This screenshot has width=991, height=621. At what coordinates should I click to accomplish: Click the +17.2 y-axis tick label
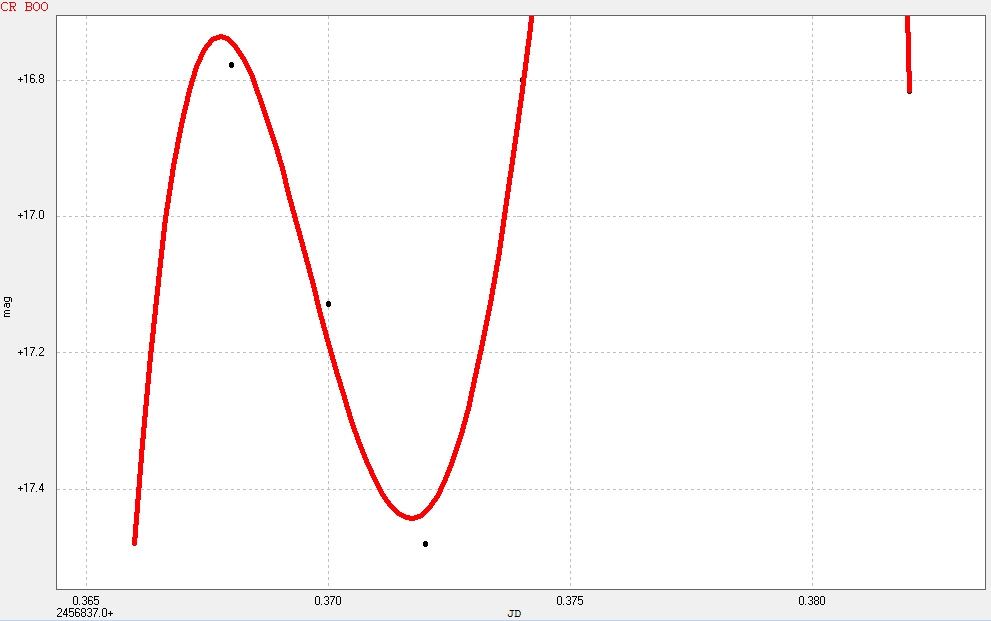click(x=31, y=353)
